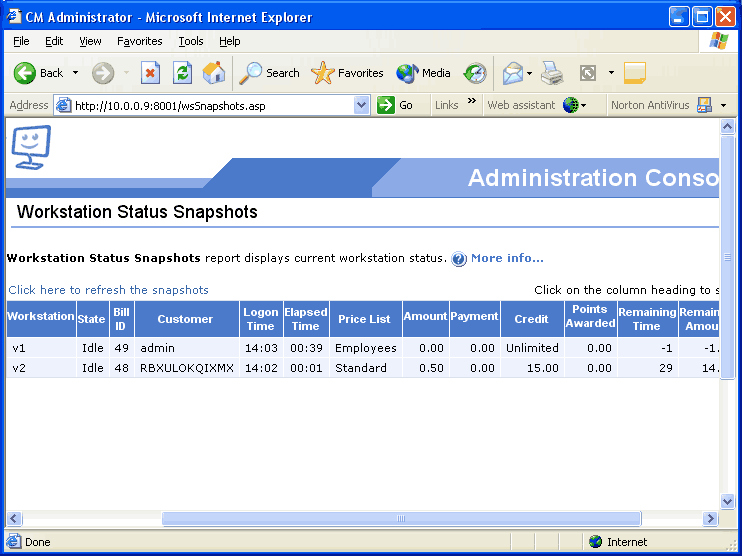Stop page loading with the Stop icon
The image size is (742, 556).
click(150, 73)
